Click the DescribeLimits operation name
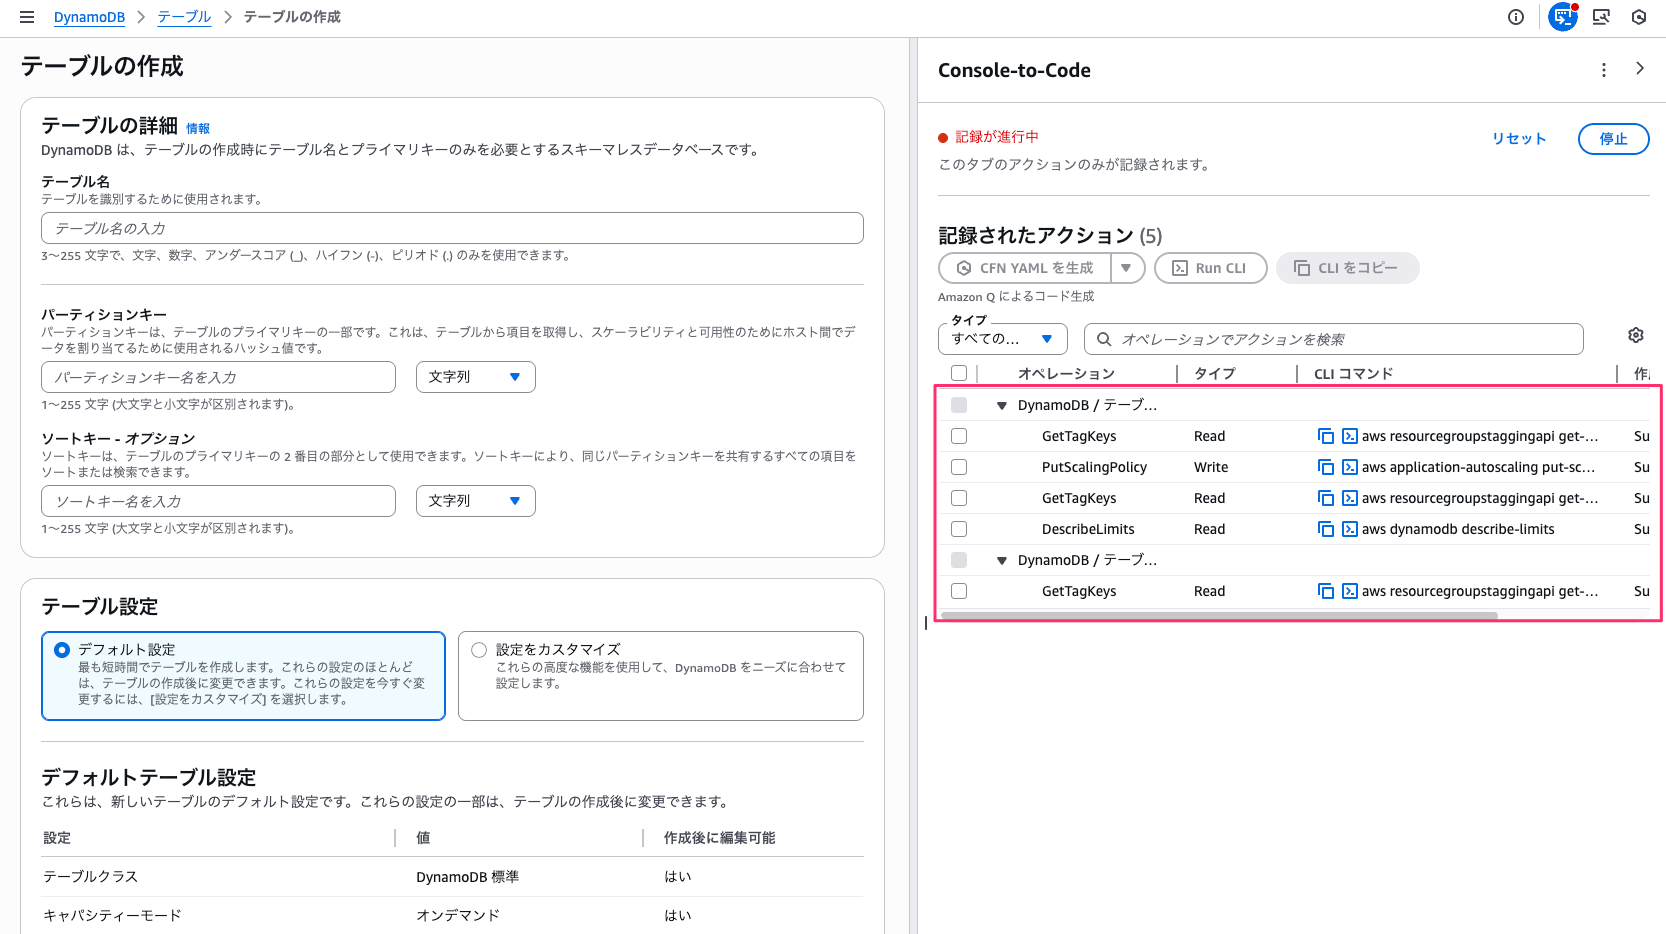The height and width of the screenshot is (934, 1666). 1088,529
